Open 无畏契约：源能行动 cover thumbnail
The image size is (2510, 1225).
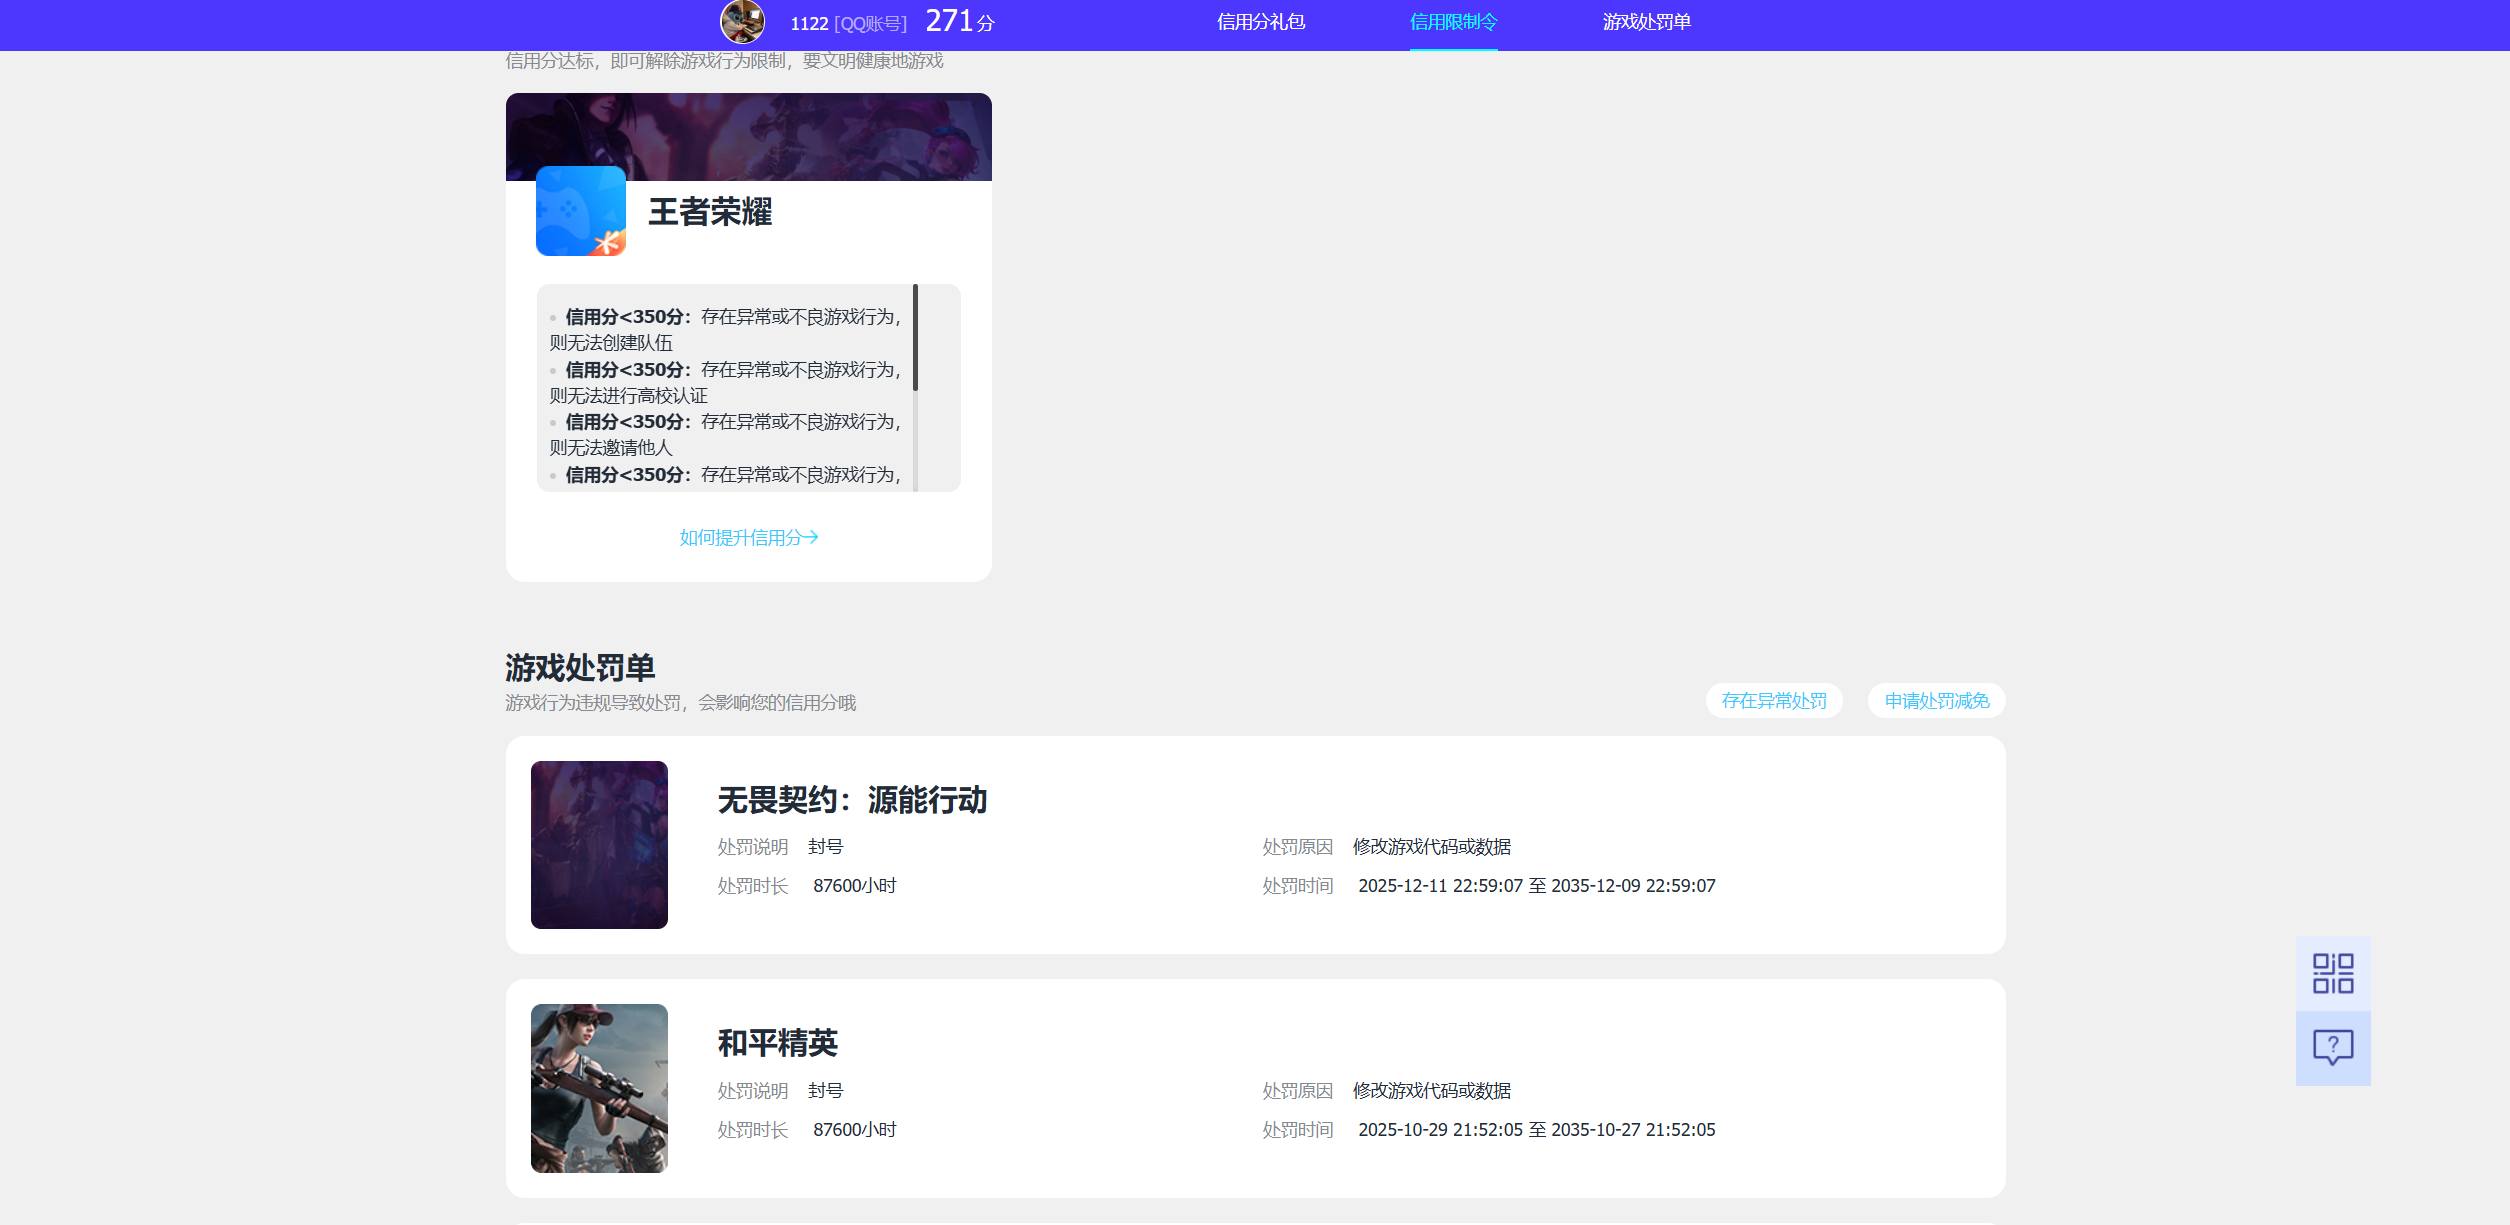tap(599, 845)
